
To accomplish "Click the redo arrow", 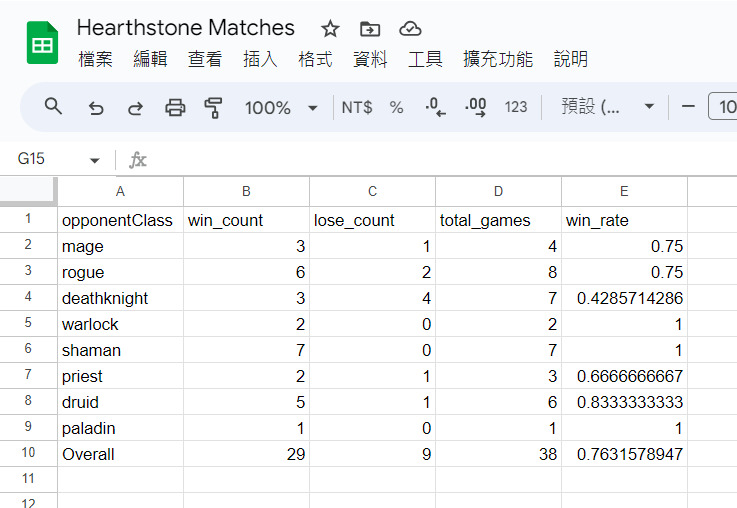I will coord(135,108).
